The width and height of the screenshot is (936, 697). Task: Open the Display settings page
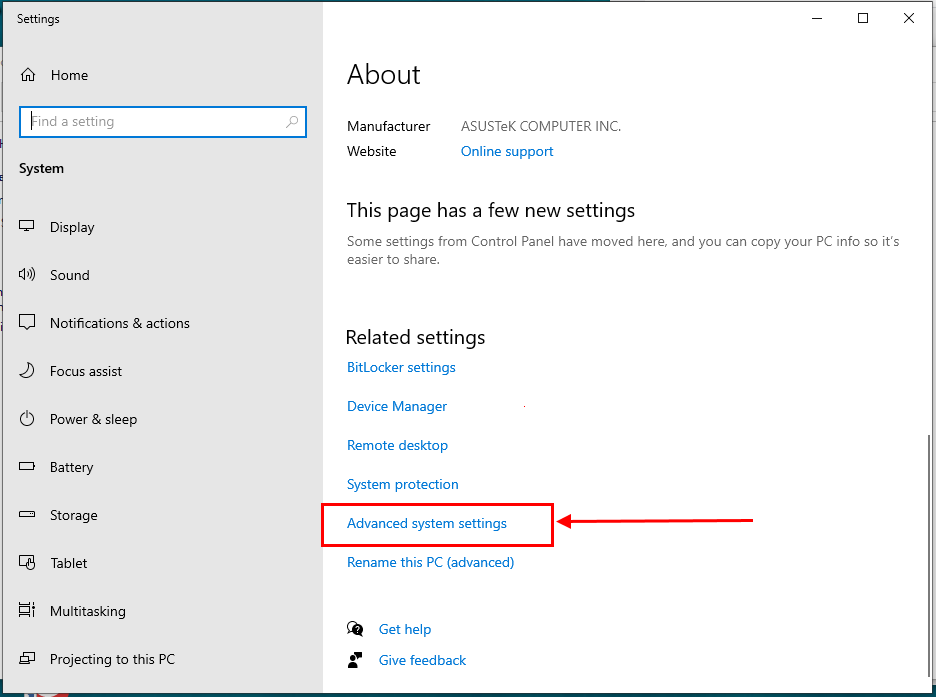(x=72, y=227)
